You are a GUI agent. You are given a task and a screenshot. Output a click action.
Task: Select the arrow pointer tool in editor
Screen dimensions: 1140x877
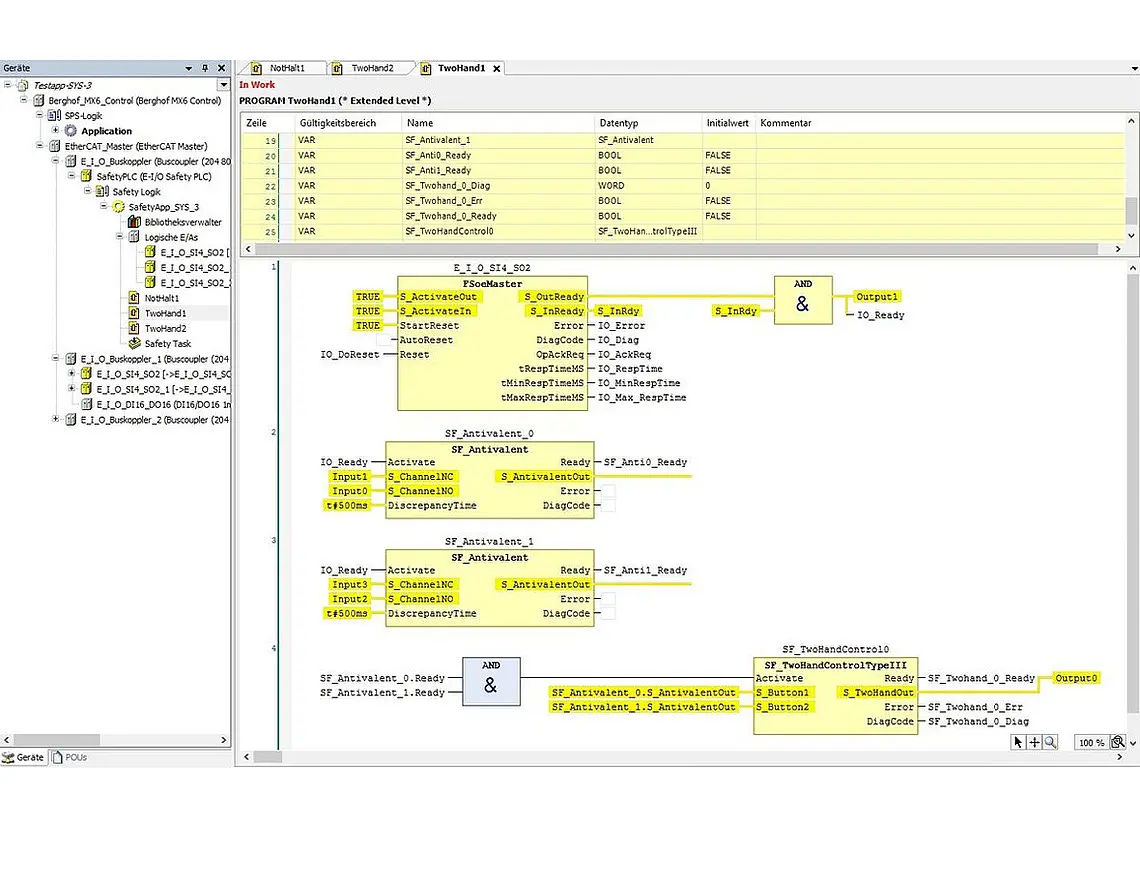coord(1018,742)
